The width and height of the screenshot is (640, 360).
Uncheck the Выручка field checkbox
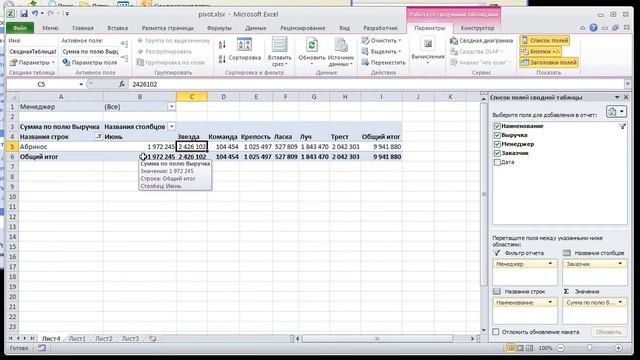coord(497,135)
